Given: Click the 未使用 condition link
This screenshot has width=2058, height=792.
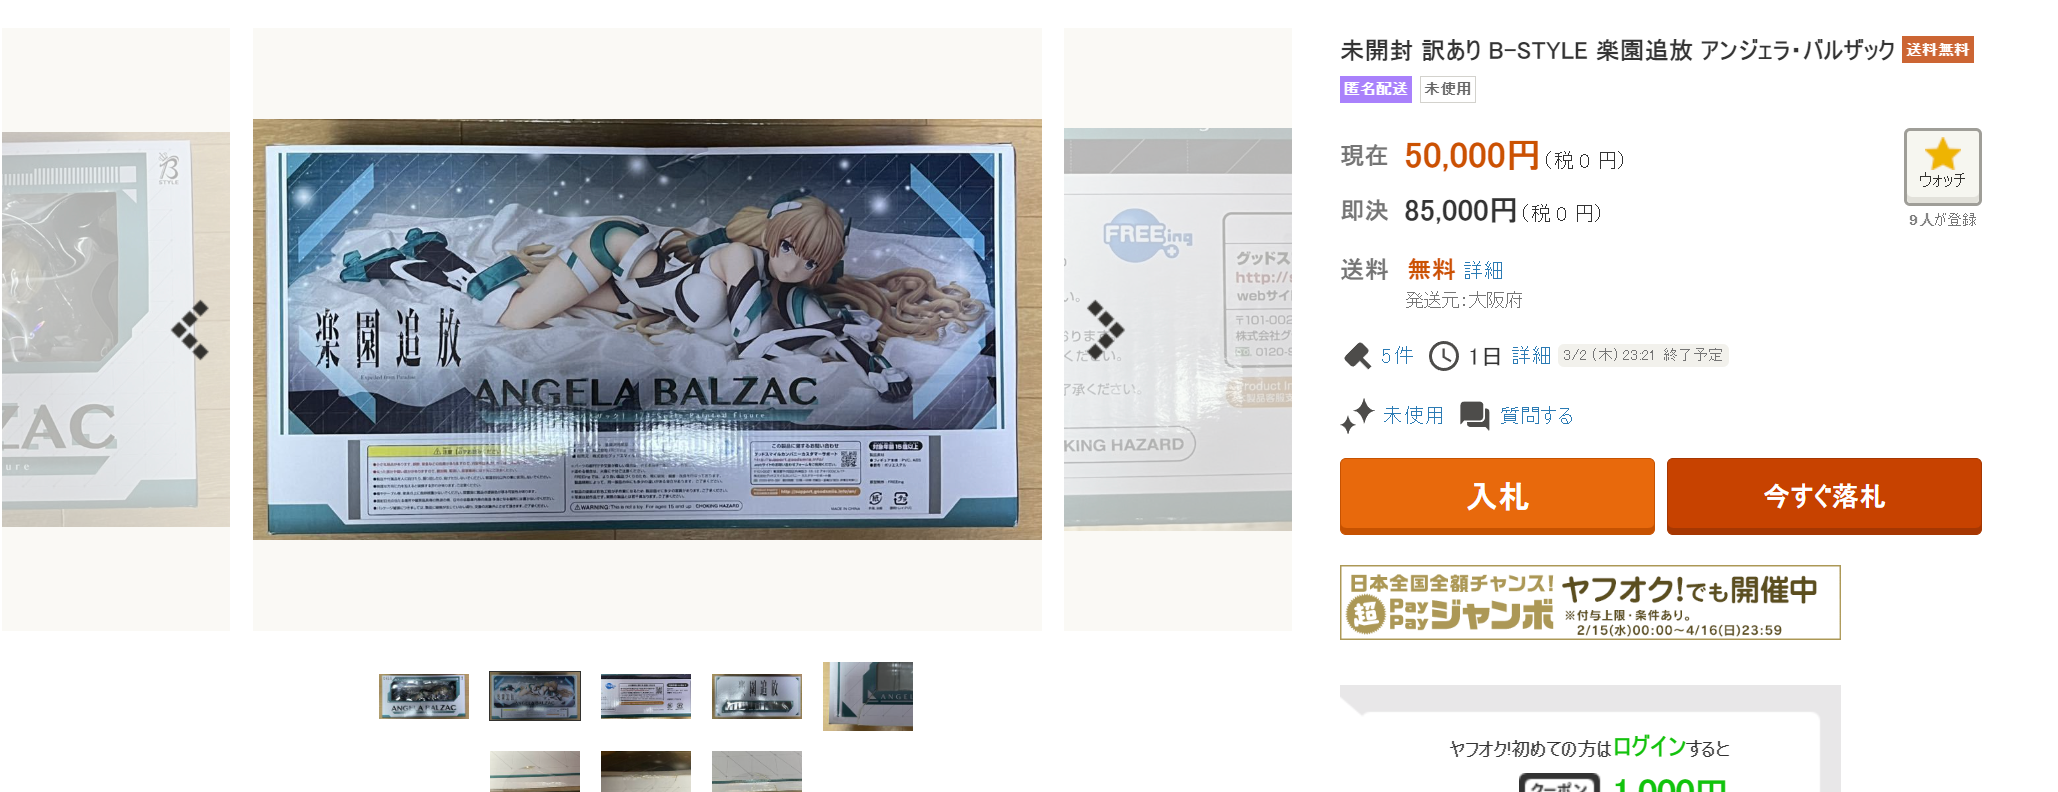Looking at the screenshot, I should point(1413,416).
